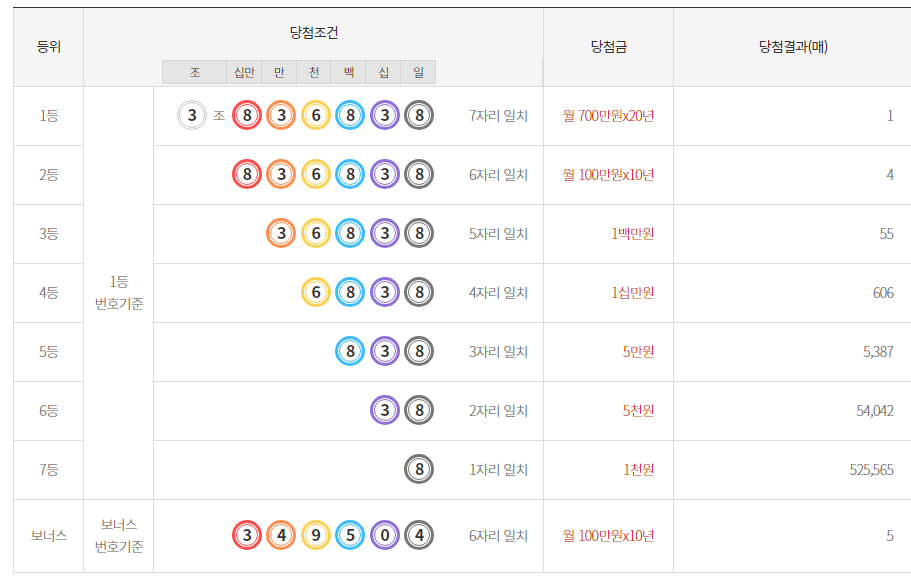Screen dimensions: 911x579
Task: Click the gray 8 ball in 4등 row
Action: pos(419,292)
